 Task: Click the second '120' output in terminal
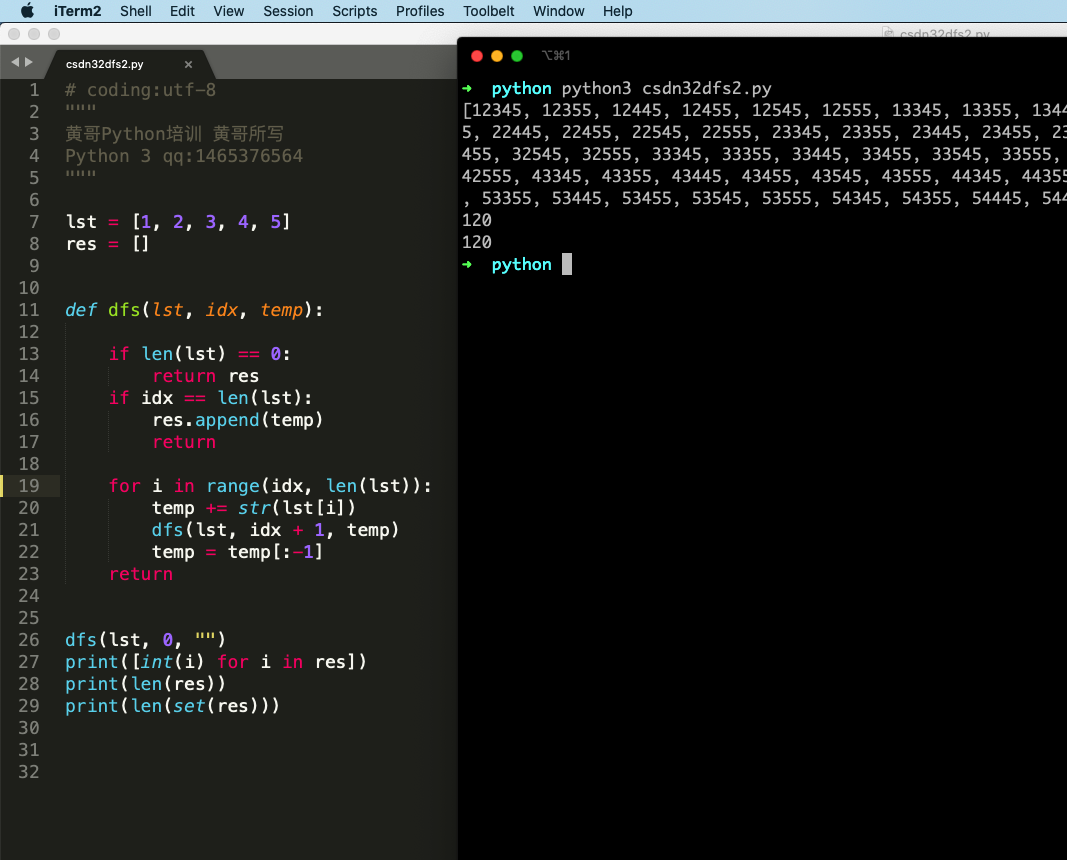[x=476, y=242]
